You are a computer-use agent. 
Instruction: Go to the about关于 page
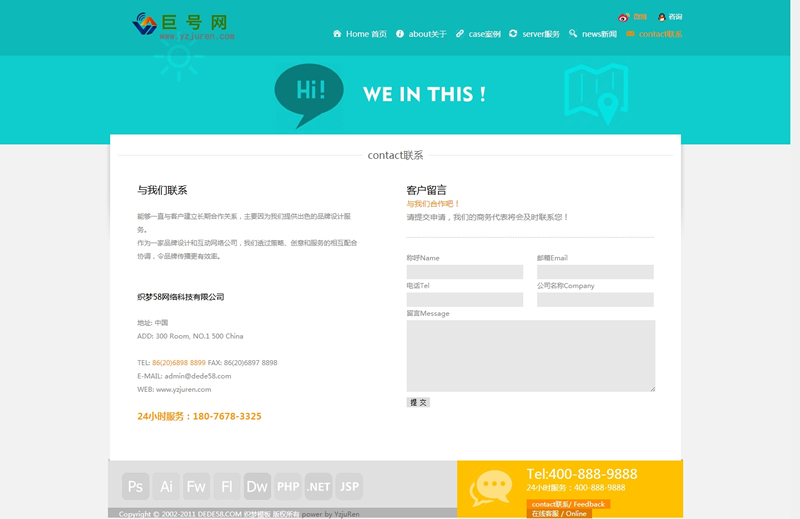(421, 34)
